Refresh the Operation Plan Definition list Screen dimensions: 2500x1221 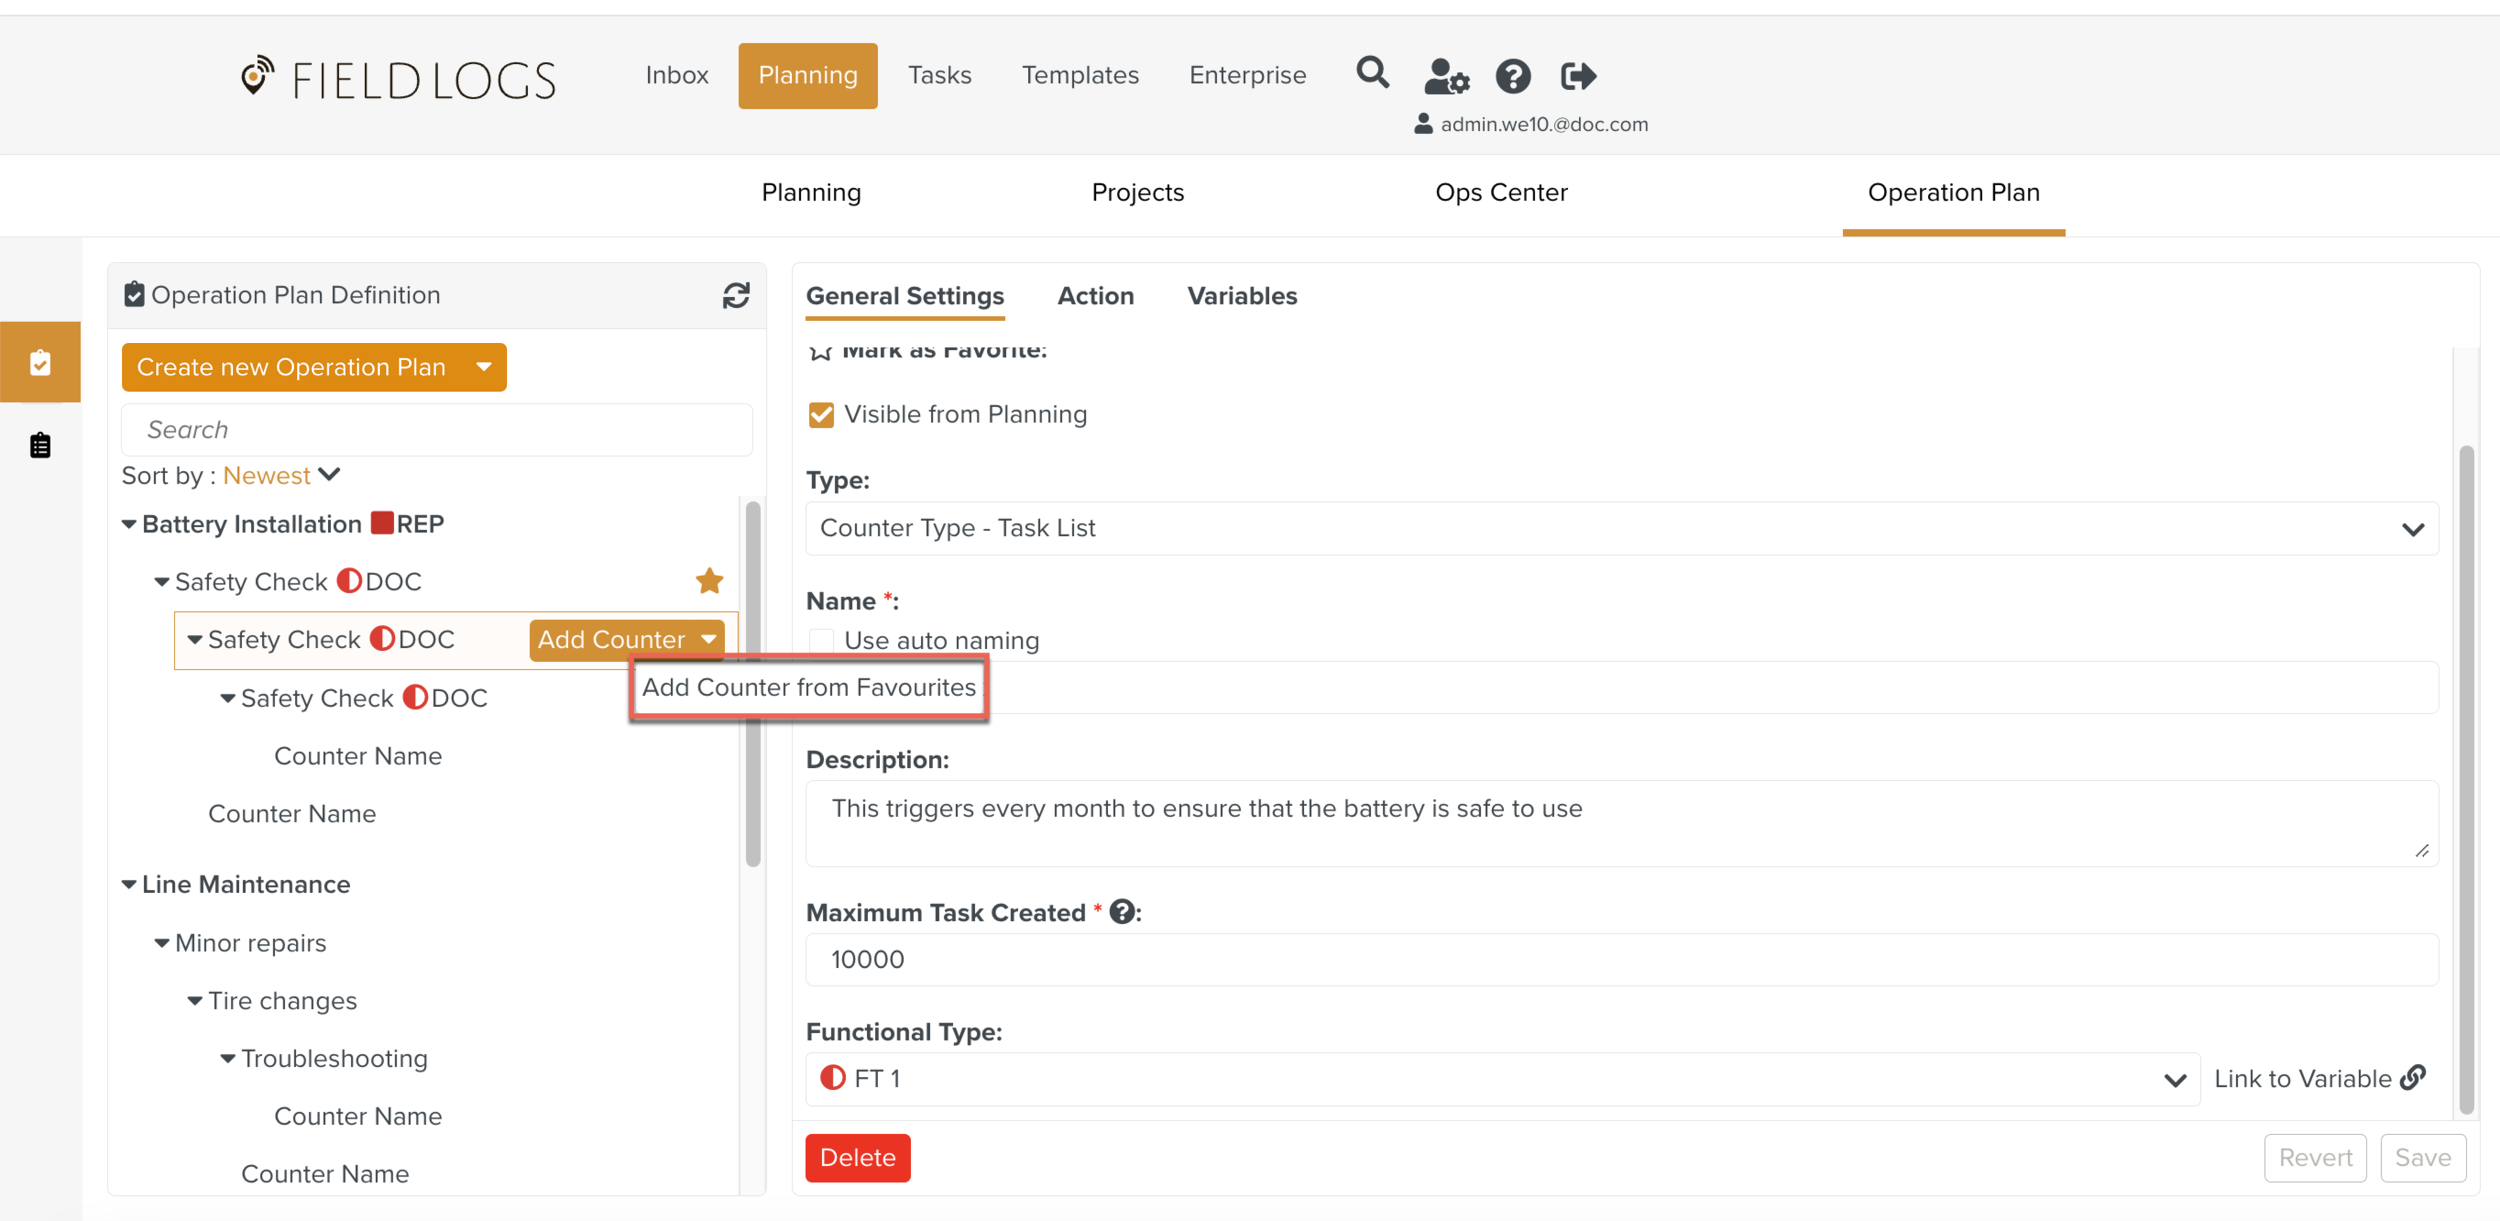[736, 295]
